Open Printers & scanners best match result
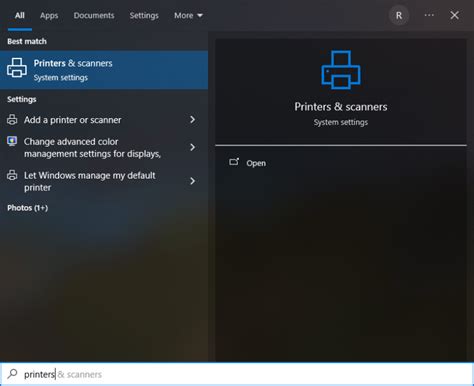The height and width of the screenshot is (386, 474). (x=104, y=70)
